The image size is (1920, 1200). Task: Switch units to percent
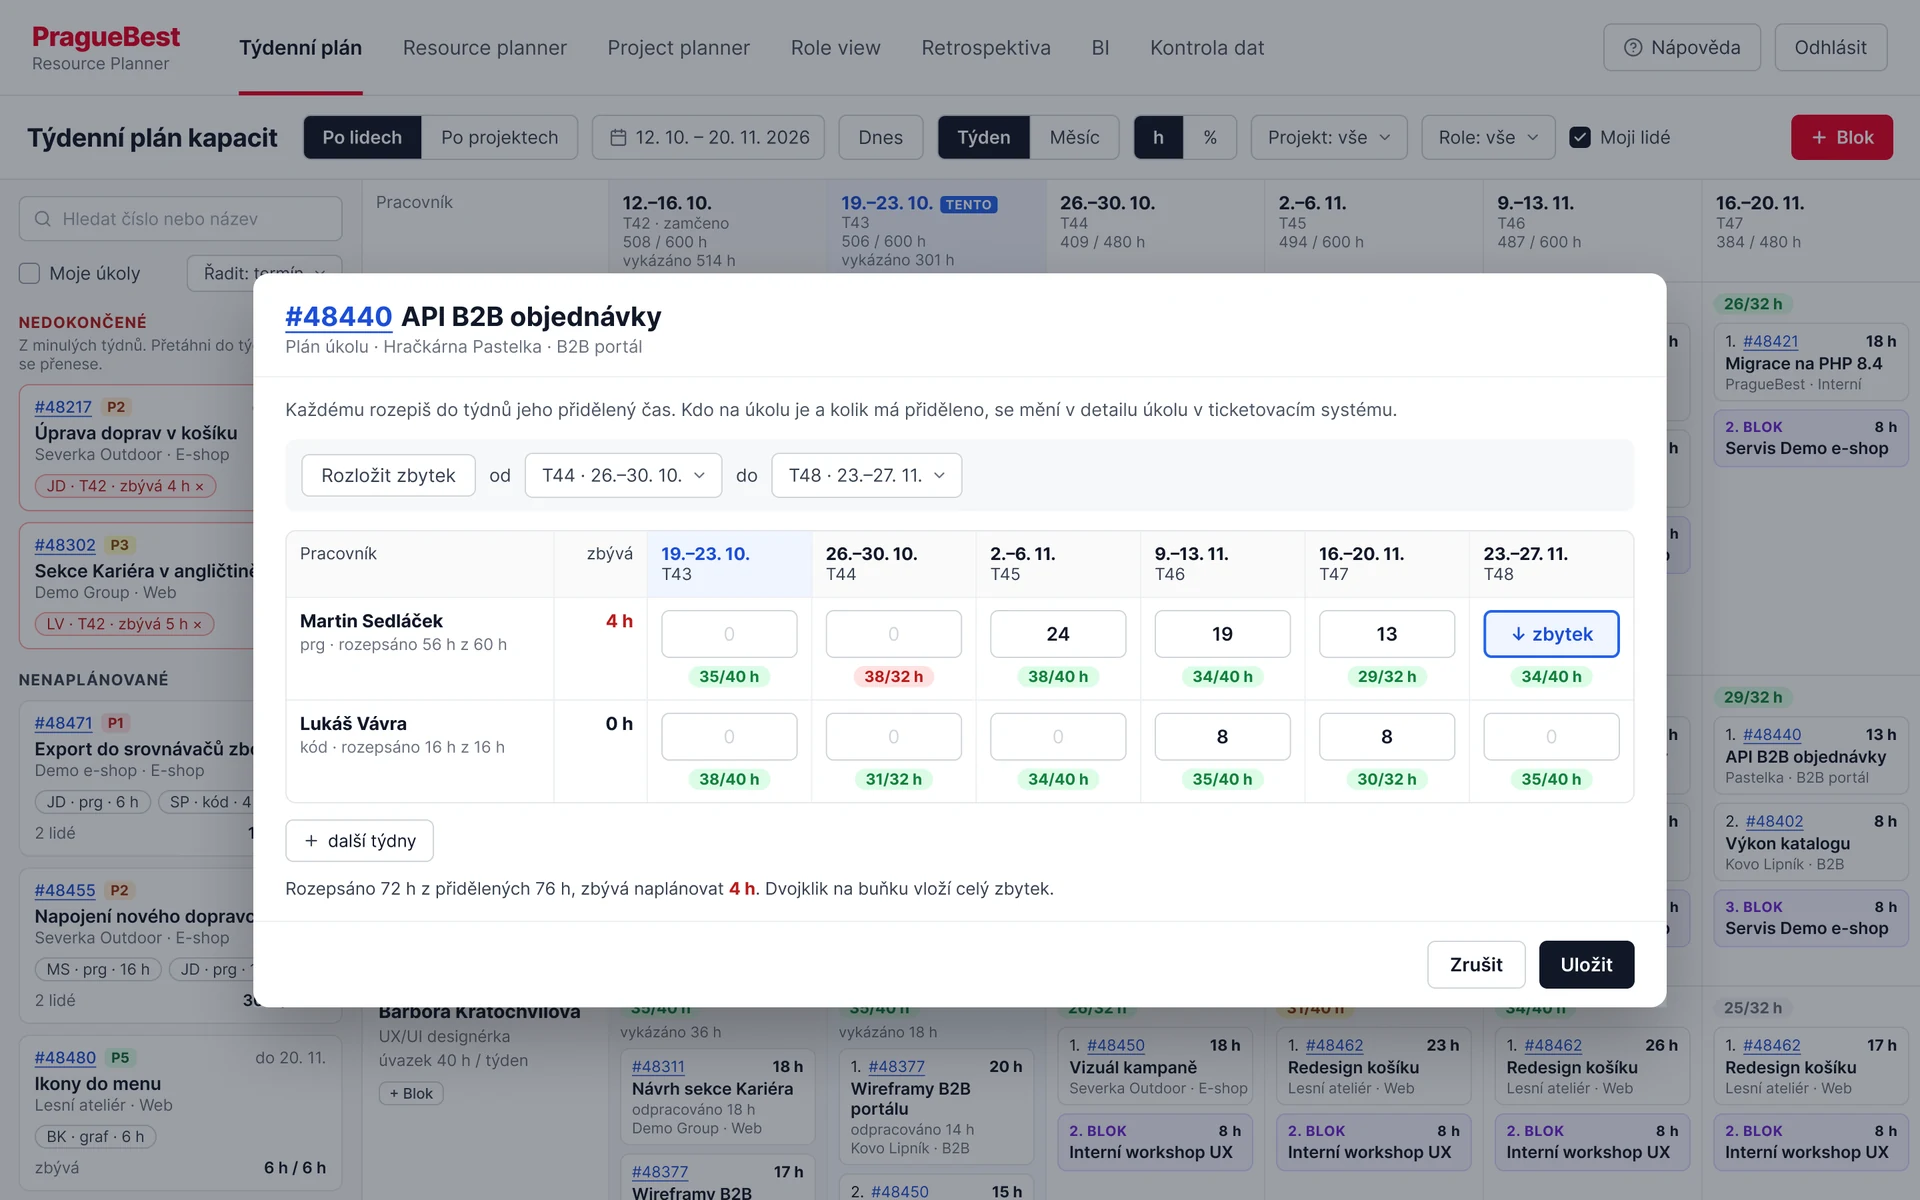point(1210,137)
